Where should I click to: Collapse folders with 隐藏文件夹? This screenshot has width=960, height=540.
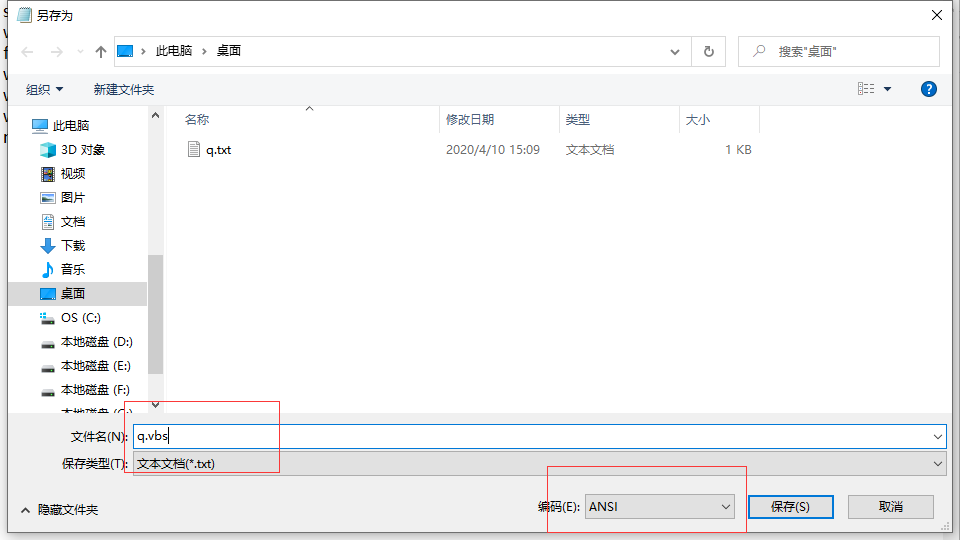59,510
